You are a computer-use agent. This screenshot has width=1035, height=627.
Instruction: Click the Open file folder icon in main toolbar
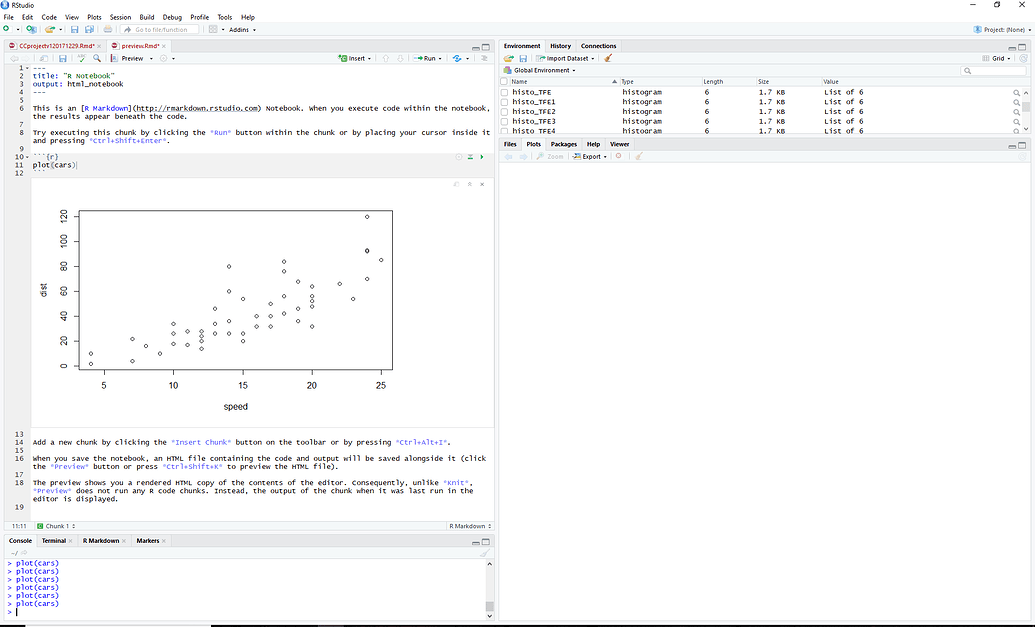50,30
